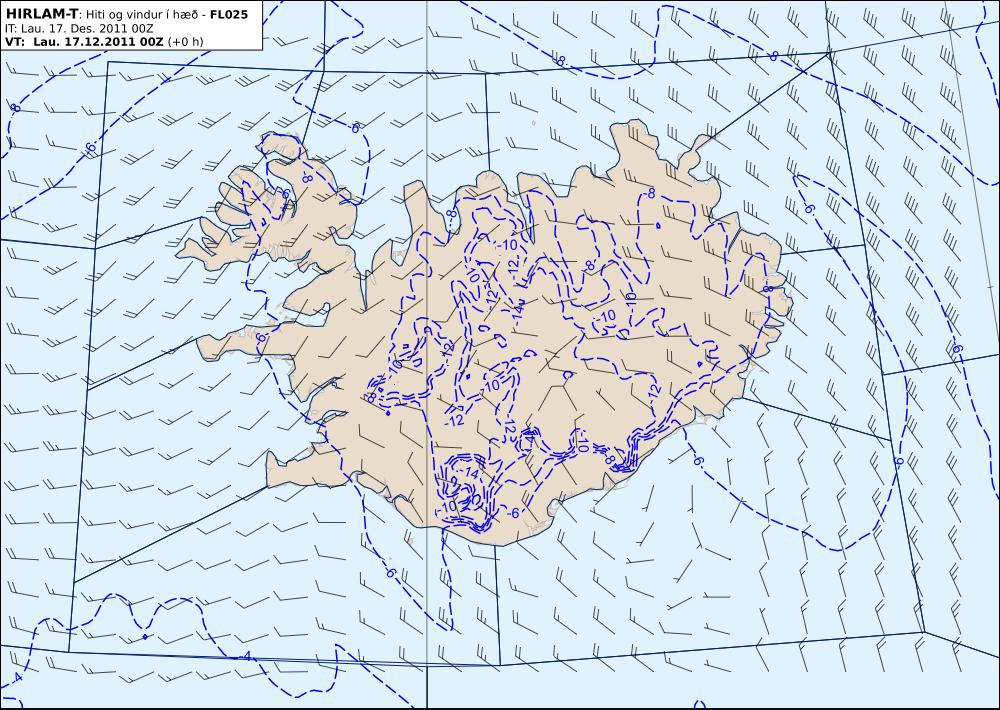Screen dimensions: 1000x710
Task: Click the FL025 flight level label
Action: 229,15
